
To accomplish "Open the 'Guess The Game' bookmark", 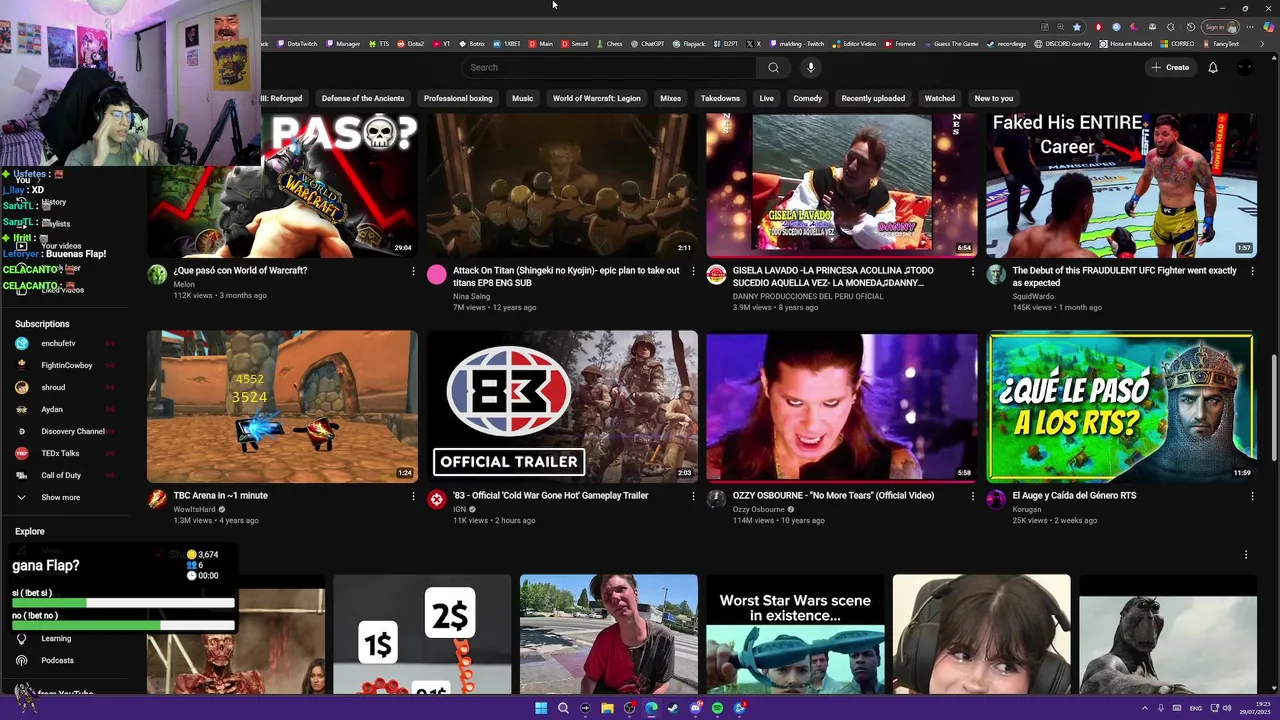I will 950,44.
